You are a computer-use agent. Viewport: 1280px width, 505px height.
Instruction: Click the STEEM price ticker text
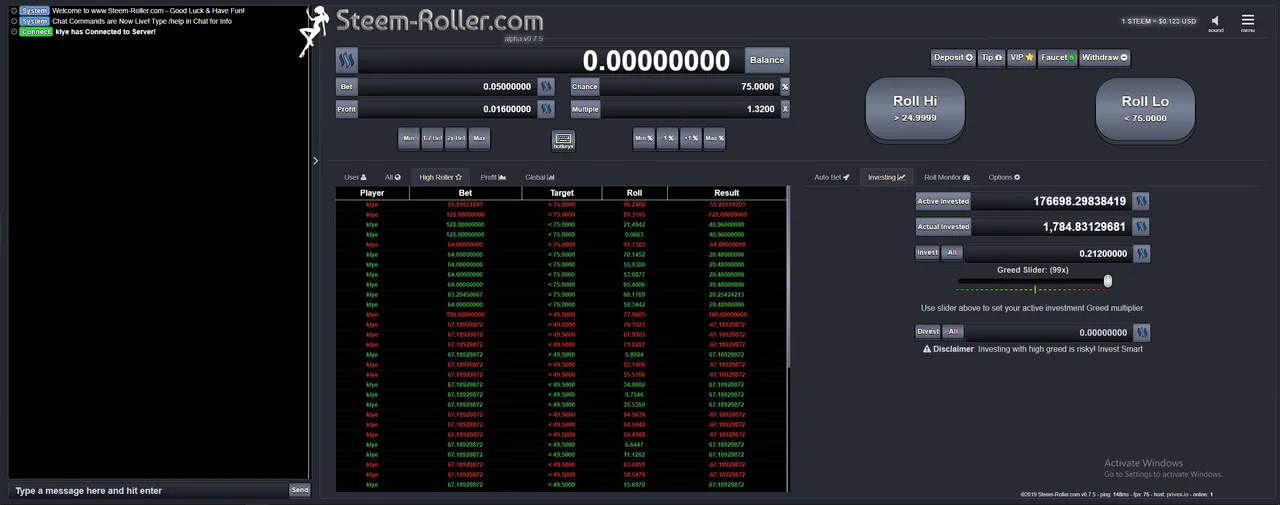[1159, 20]
